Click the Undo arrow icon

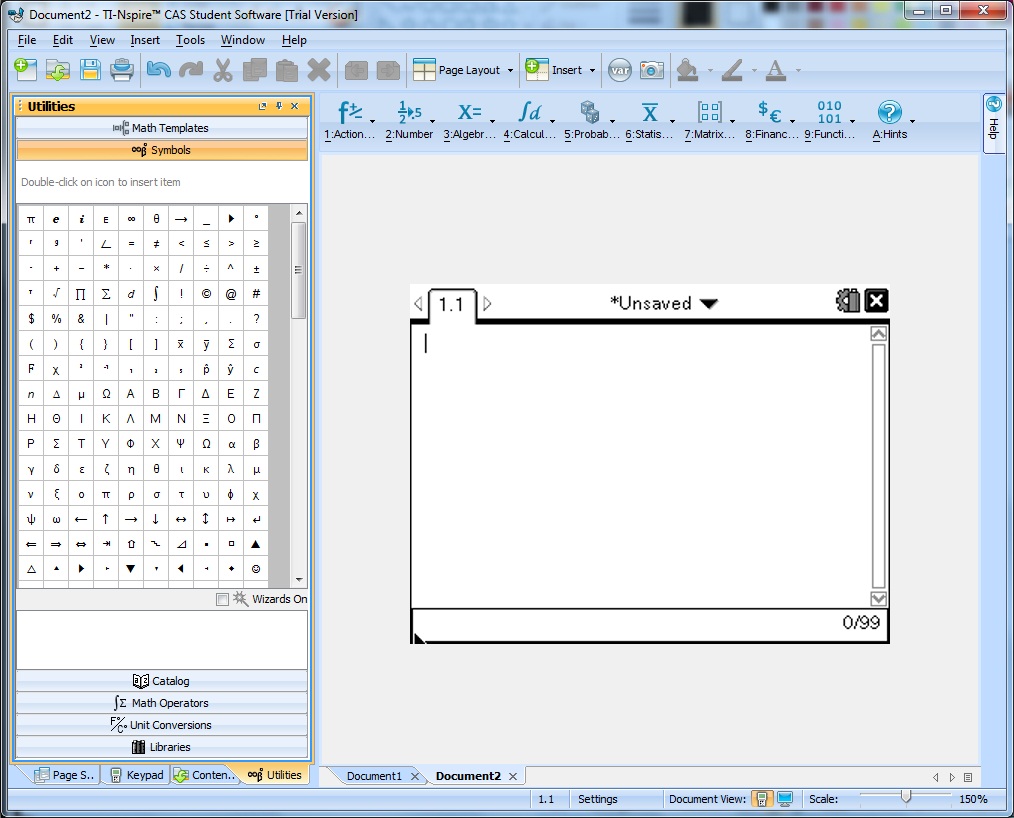click(x=158, y=70)
